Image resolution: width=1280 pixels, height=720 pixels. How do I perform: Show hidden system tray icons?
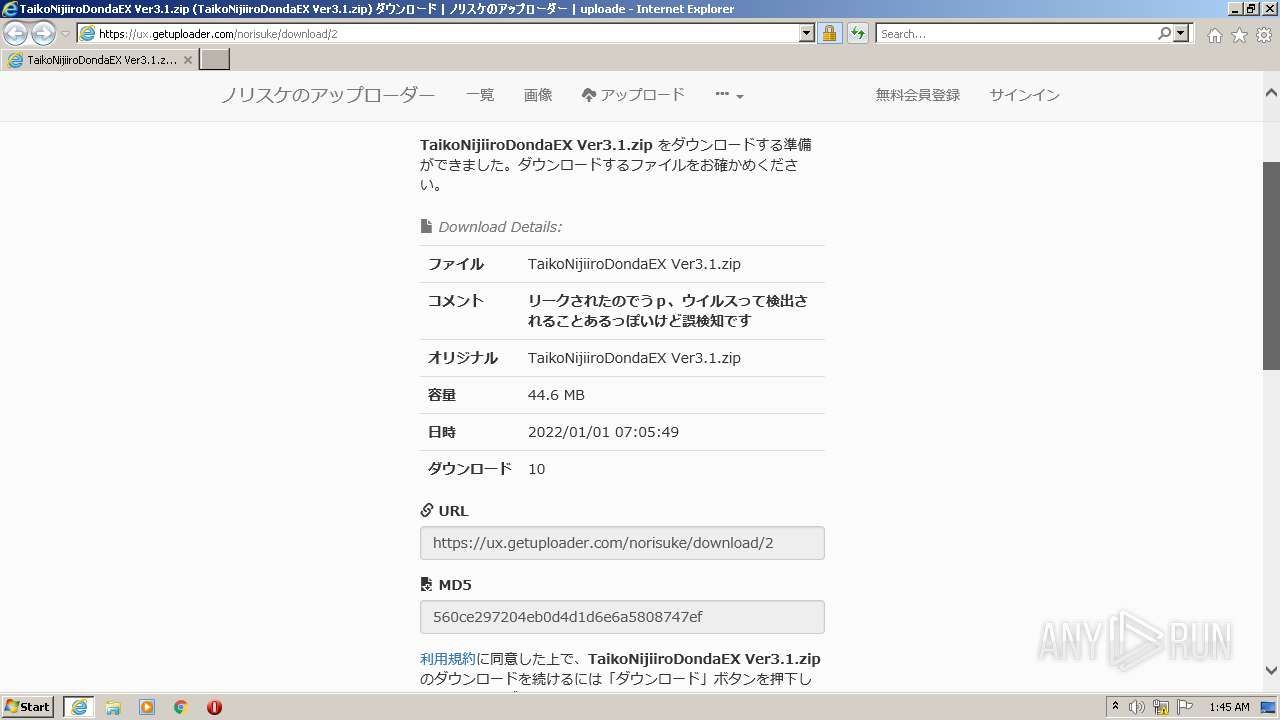[1116, 707]
